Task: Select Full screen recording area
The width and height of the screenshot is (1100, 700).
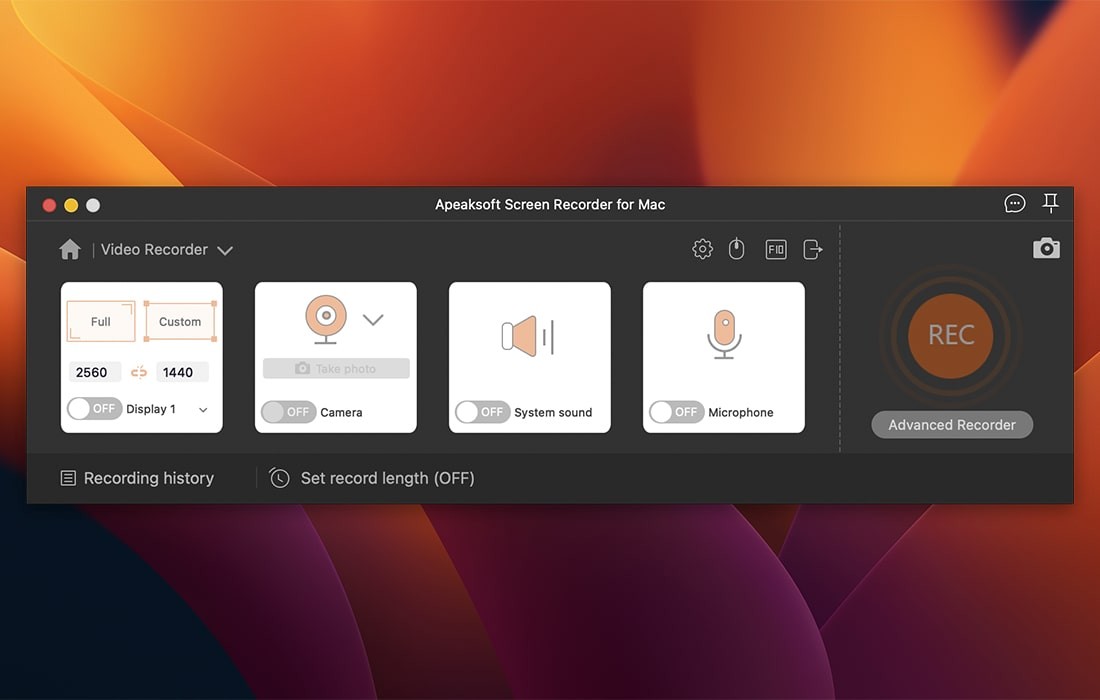Action: (101, 322)
